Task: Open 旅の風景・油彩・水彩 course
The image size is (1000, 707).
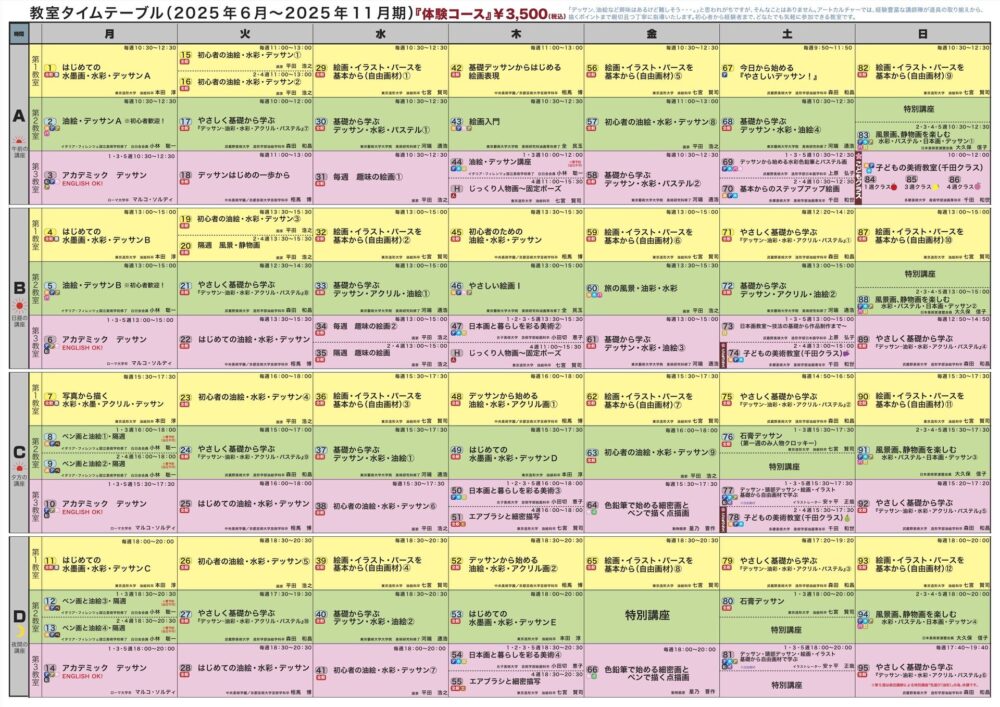Action: point(641,288)
